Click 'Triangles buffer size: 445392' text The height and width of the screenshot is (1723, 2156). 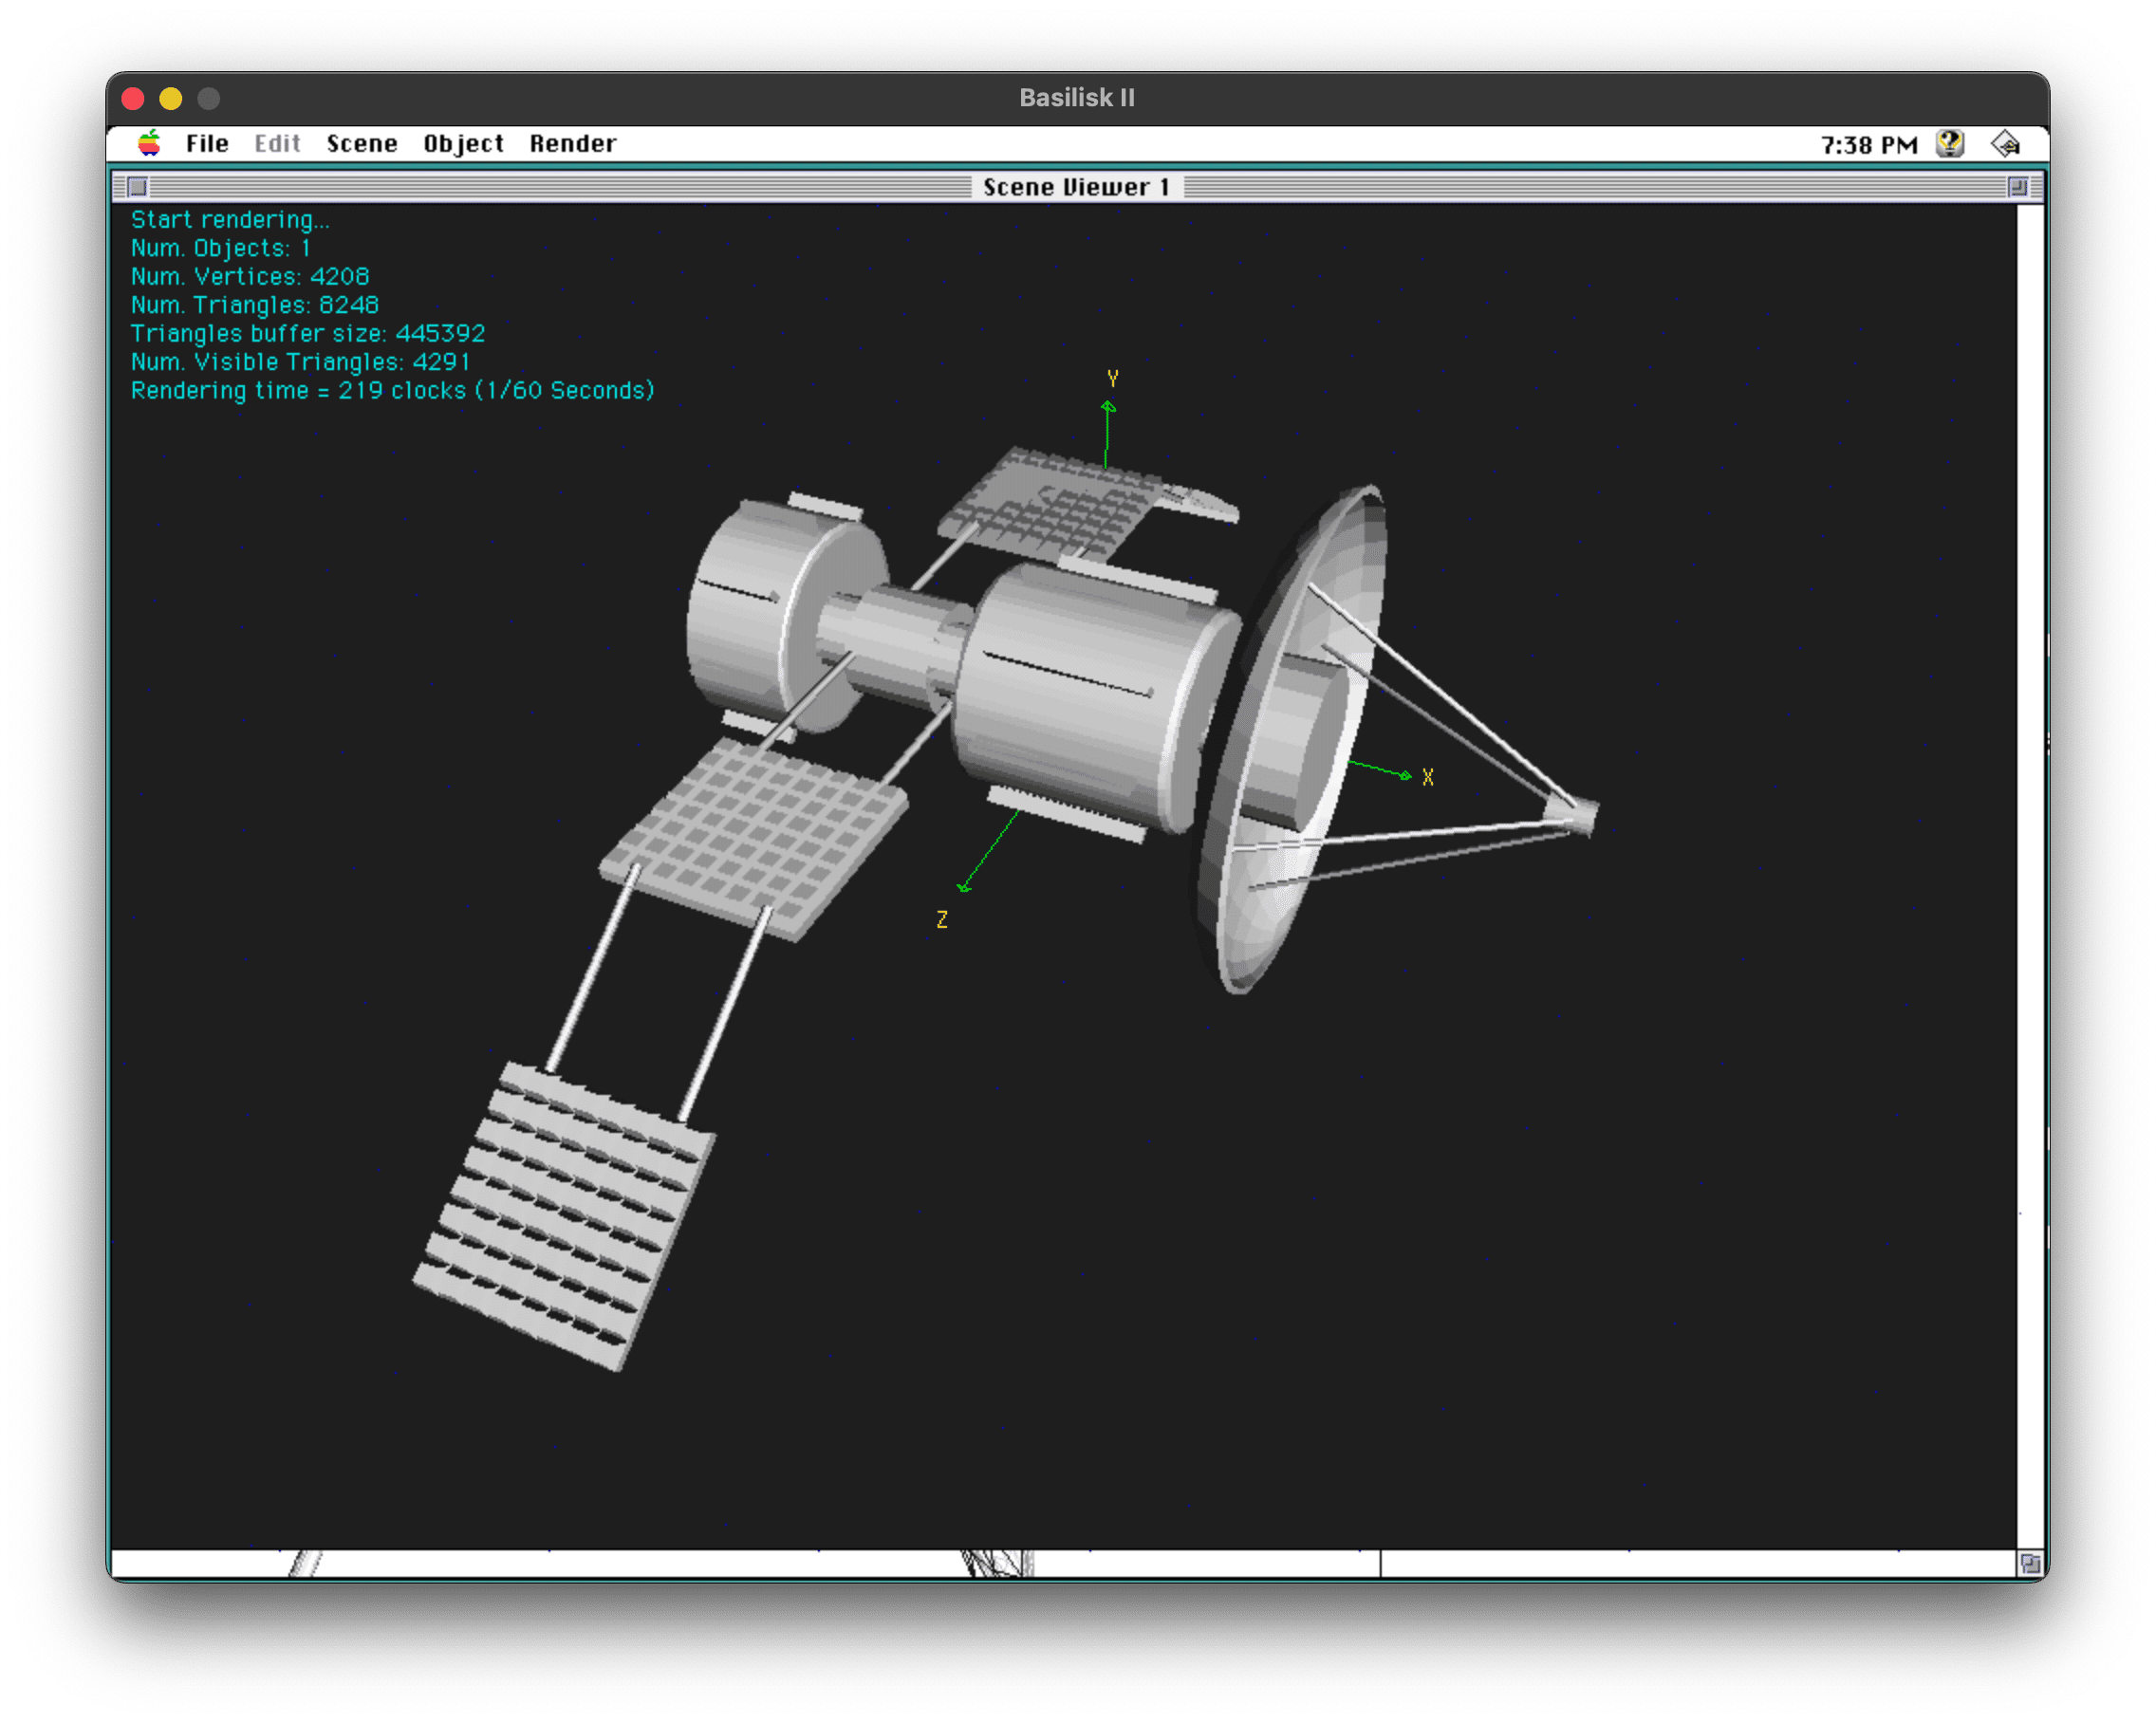point(308,333)
